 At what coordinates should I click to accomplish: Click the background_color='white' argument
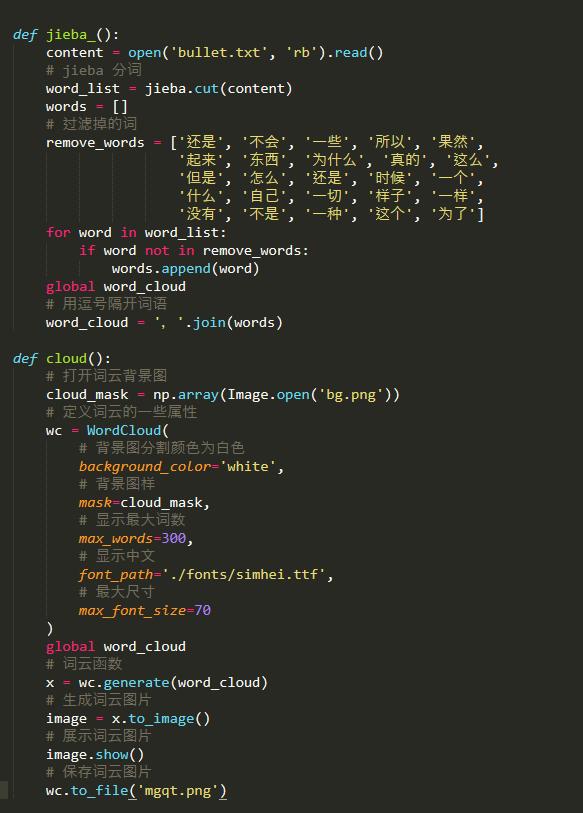pyautogui.click(x=177, y=467)
